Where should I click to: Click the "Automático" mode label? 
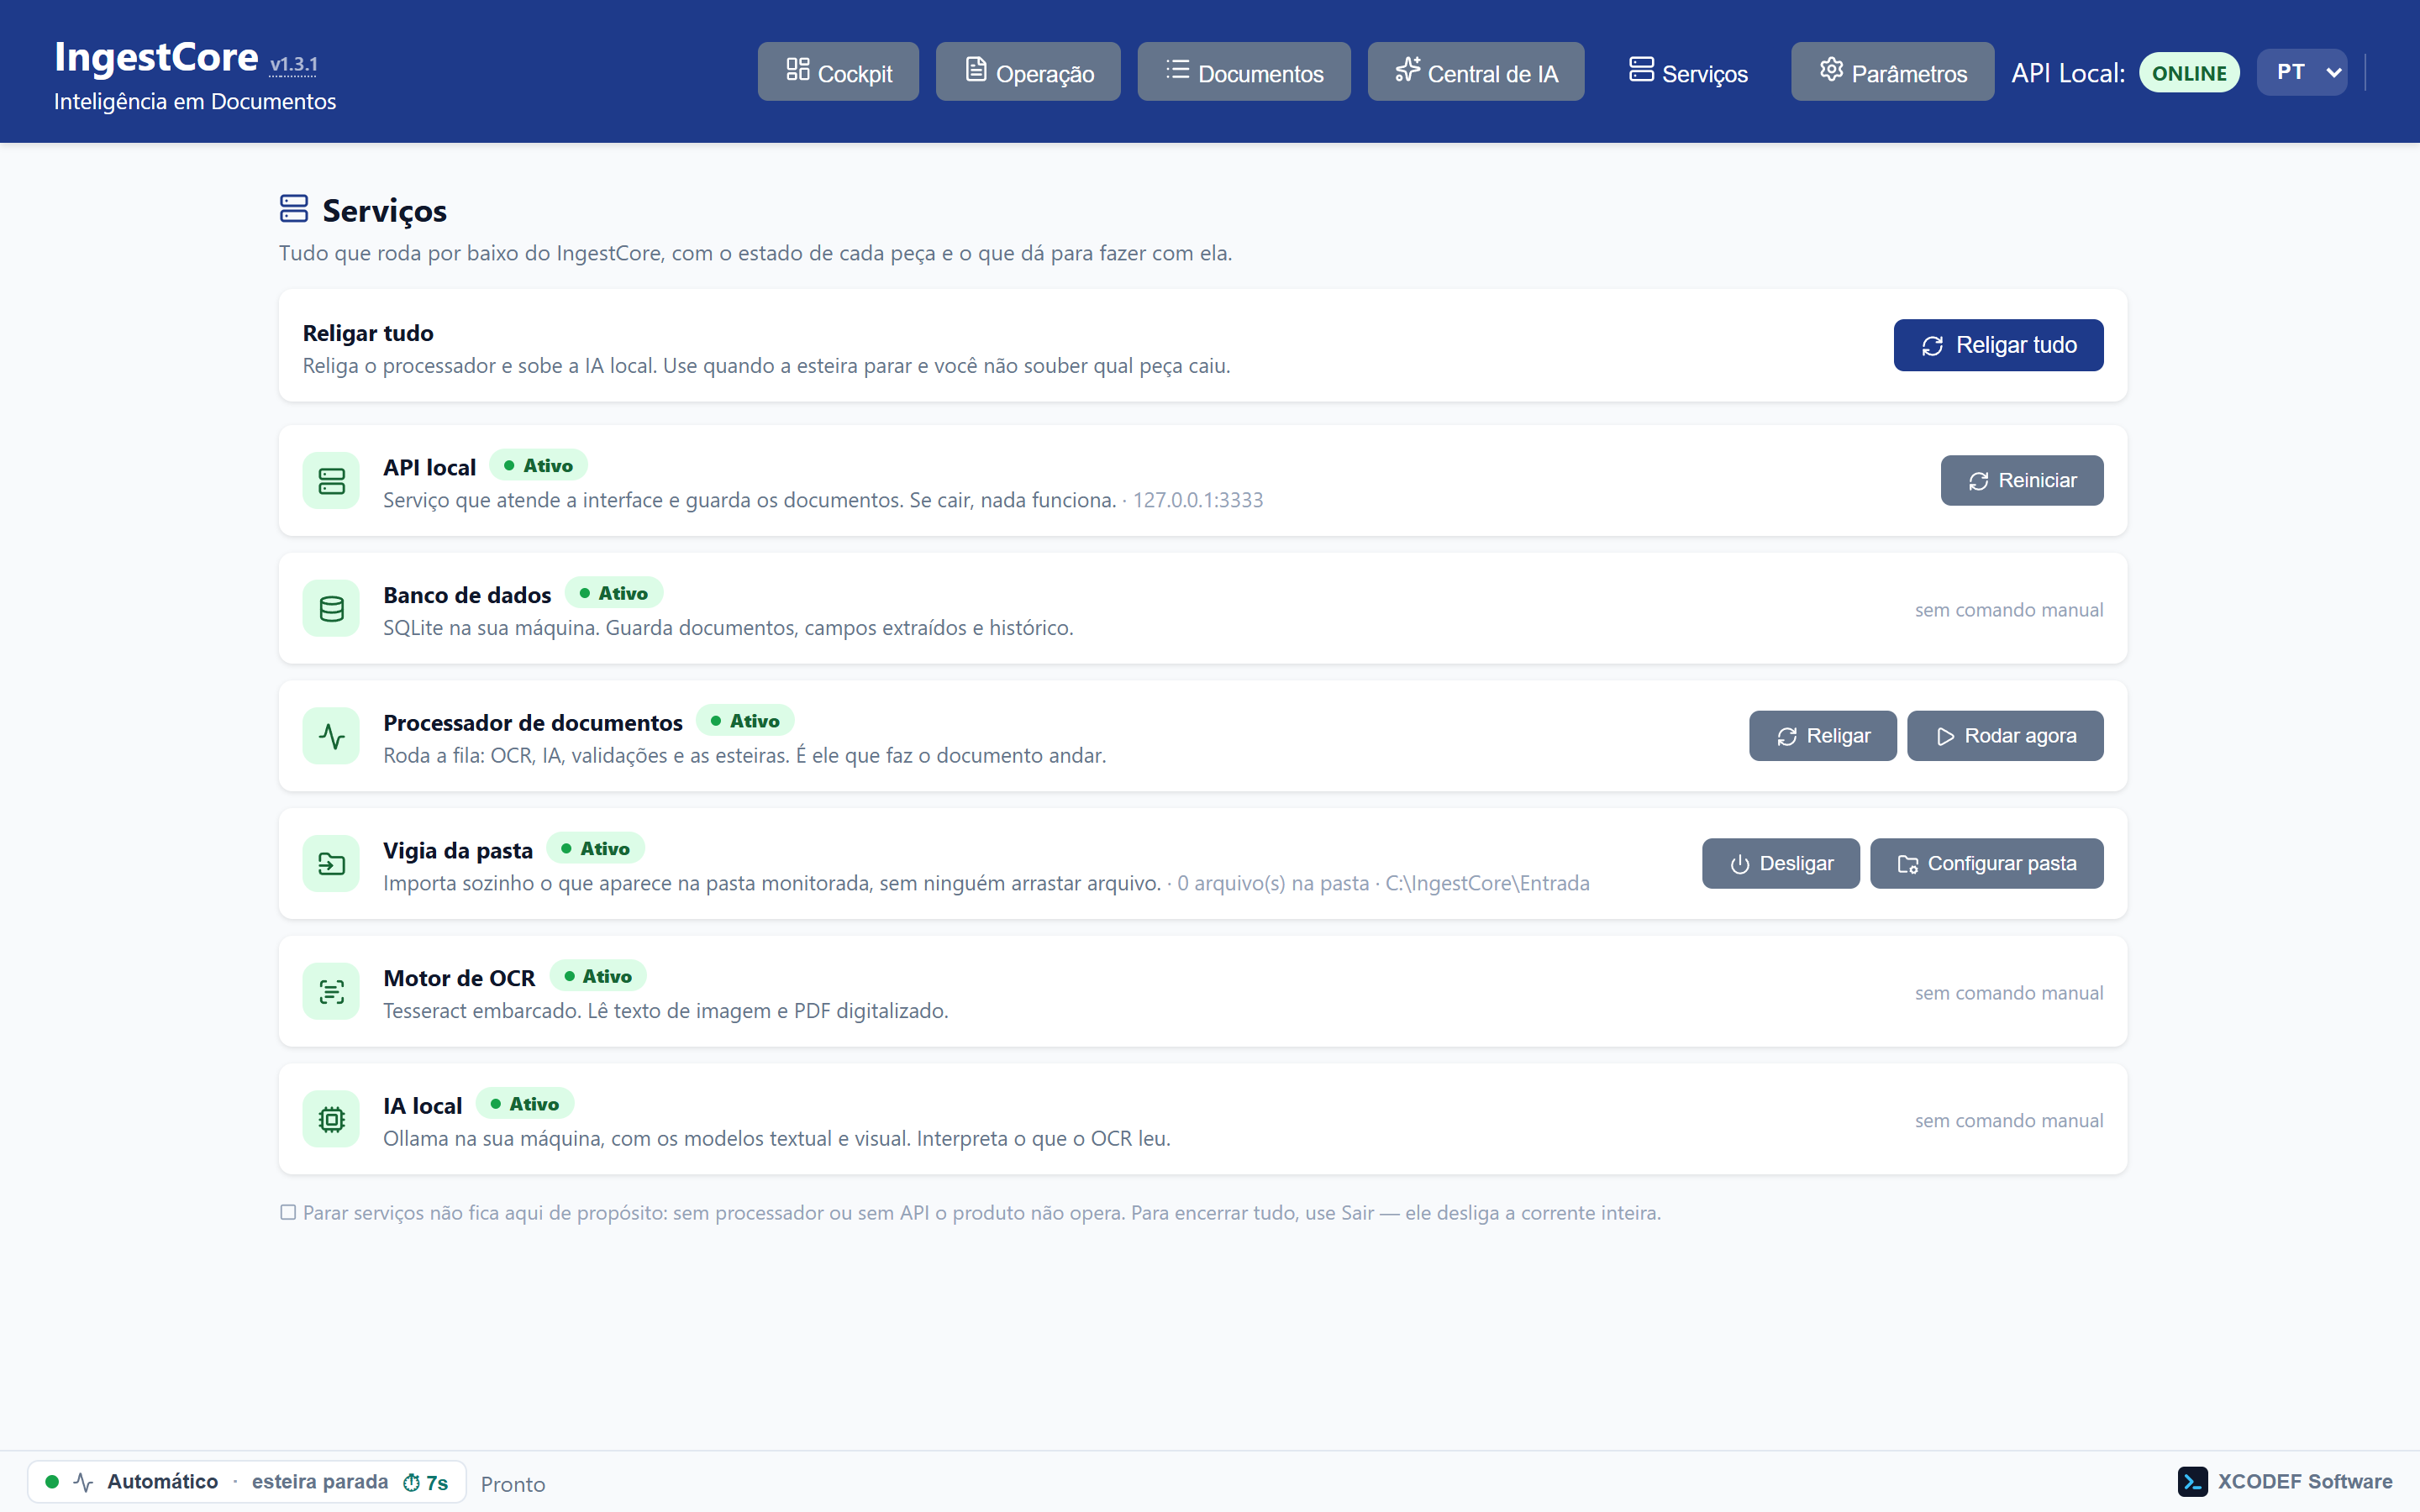point(162,1482)
